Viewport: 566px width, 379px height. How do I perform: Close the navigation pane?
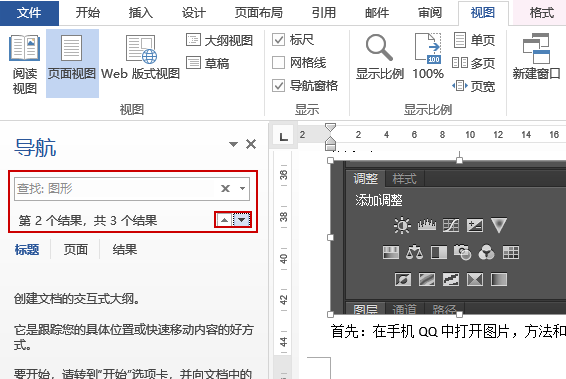point(251,144)
